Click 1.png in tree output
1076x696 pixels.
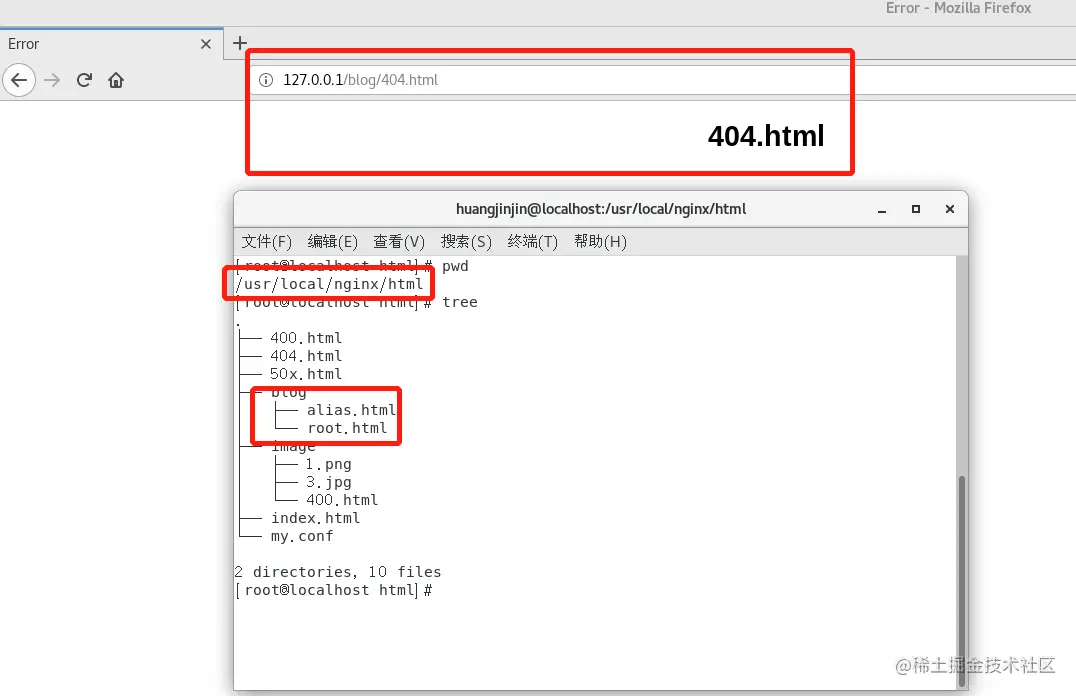click(x=328, y=464)
